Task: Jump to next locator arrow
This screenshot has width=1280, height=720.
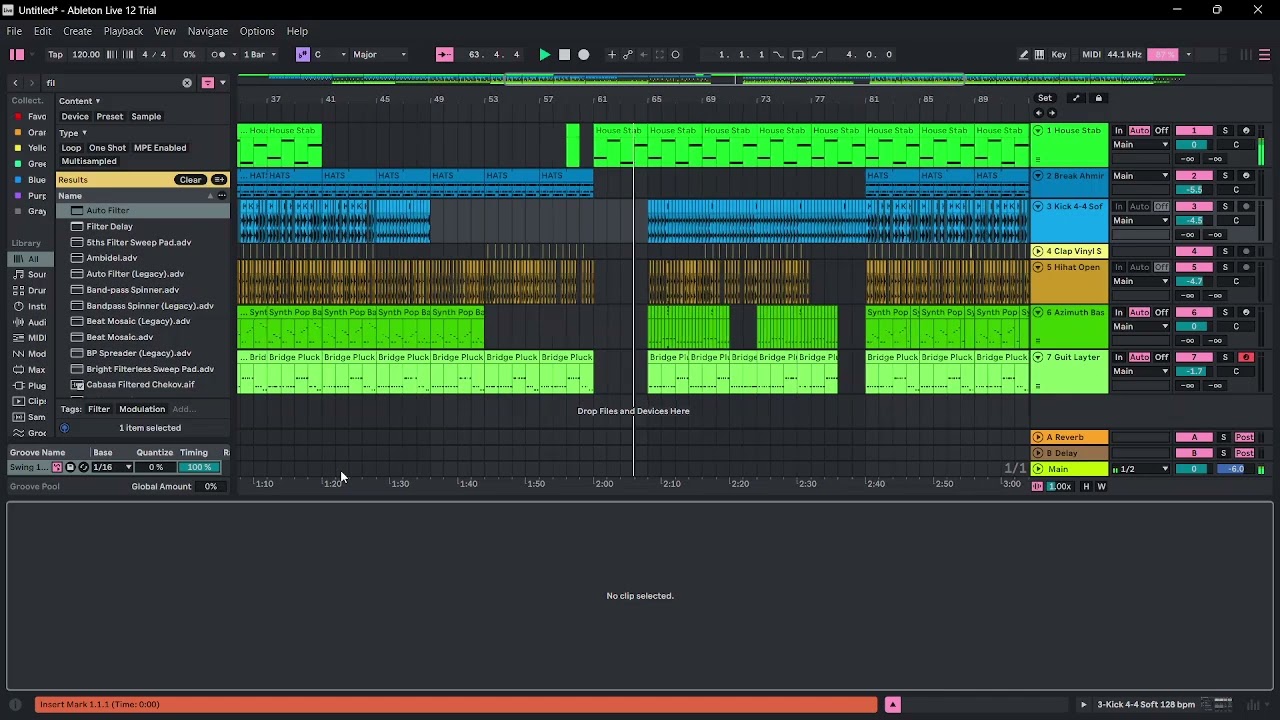Action: point(1051,113)
